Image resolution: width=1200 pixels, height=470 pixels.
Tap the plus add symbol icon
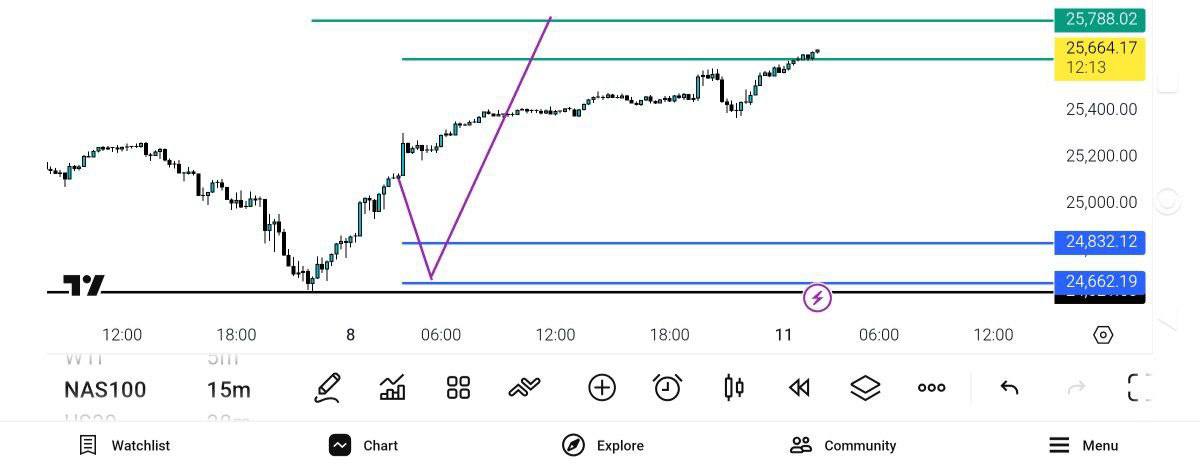(x=601, y=387)
